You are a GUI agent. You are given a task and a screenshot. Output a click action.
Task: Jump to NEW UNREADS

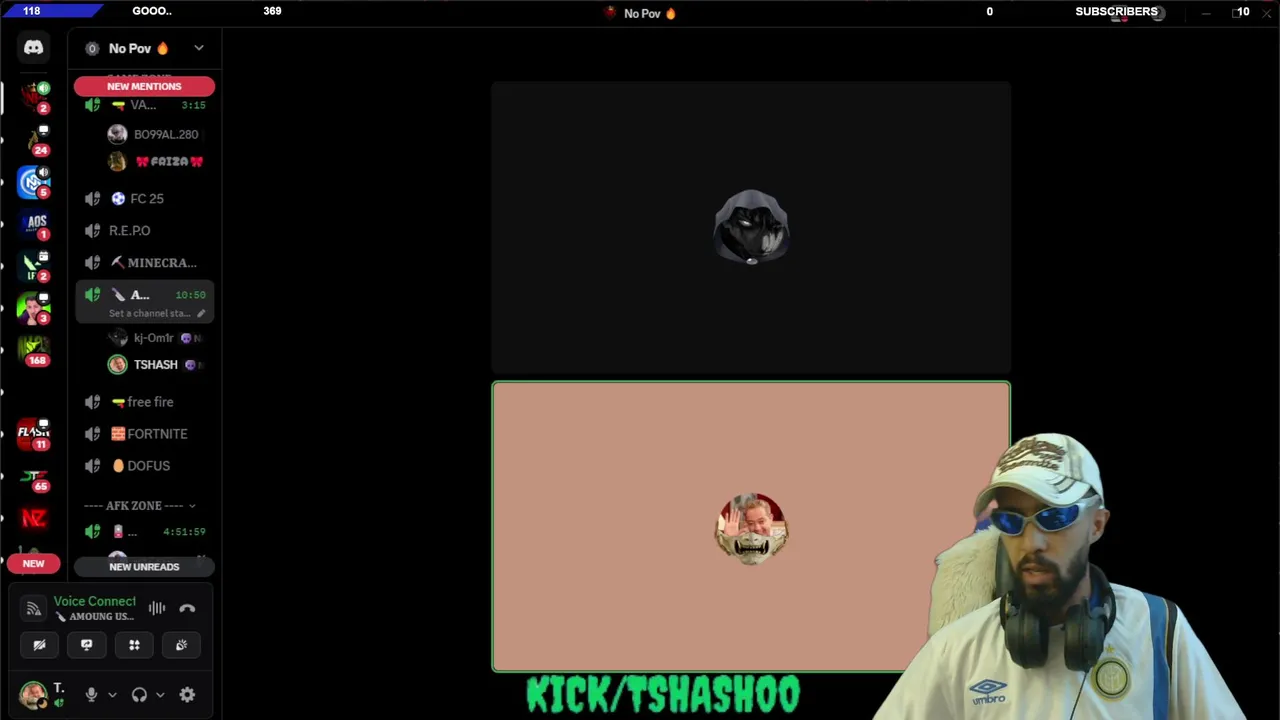(144, 567)
